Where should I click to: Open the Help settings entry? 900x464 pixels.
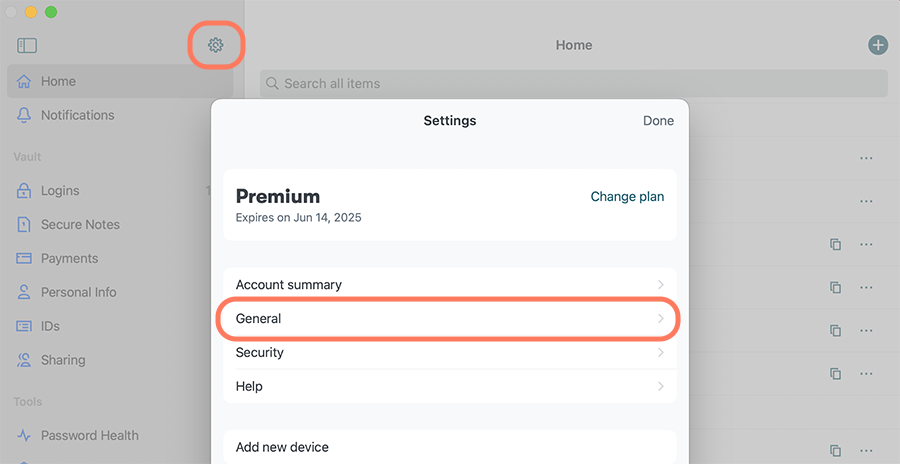tap(450, 386)
